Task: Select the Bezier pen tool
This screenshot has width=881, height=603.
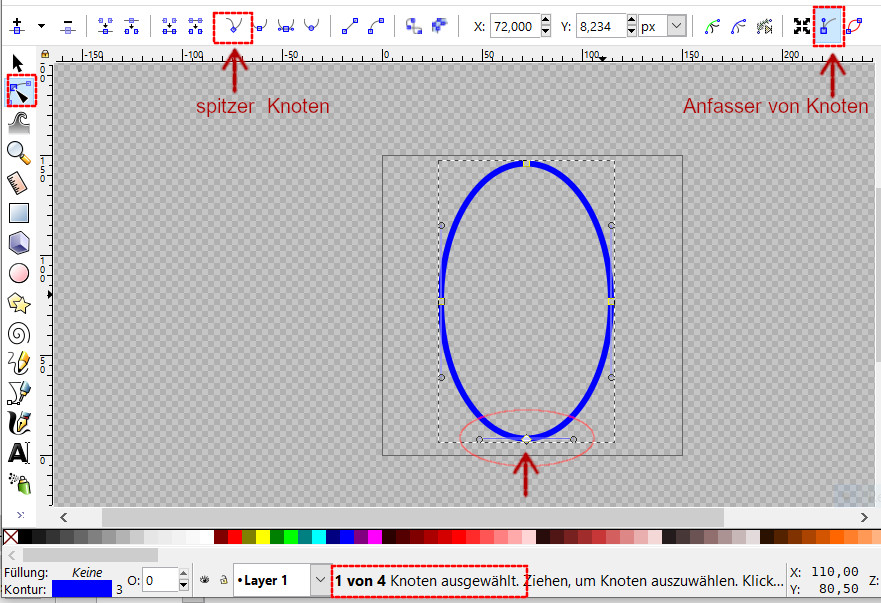Action: click(19, 393)
